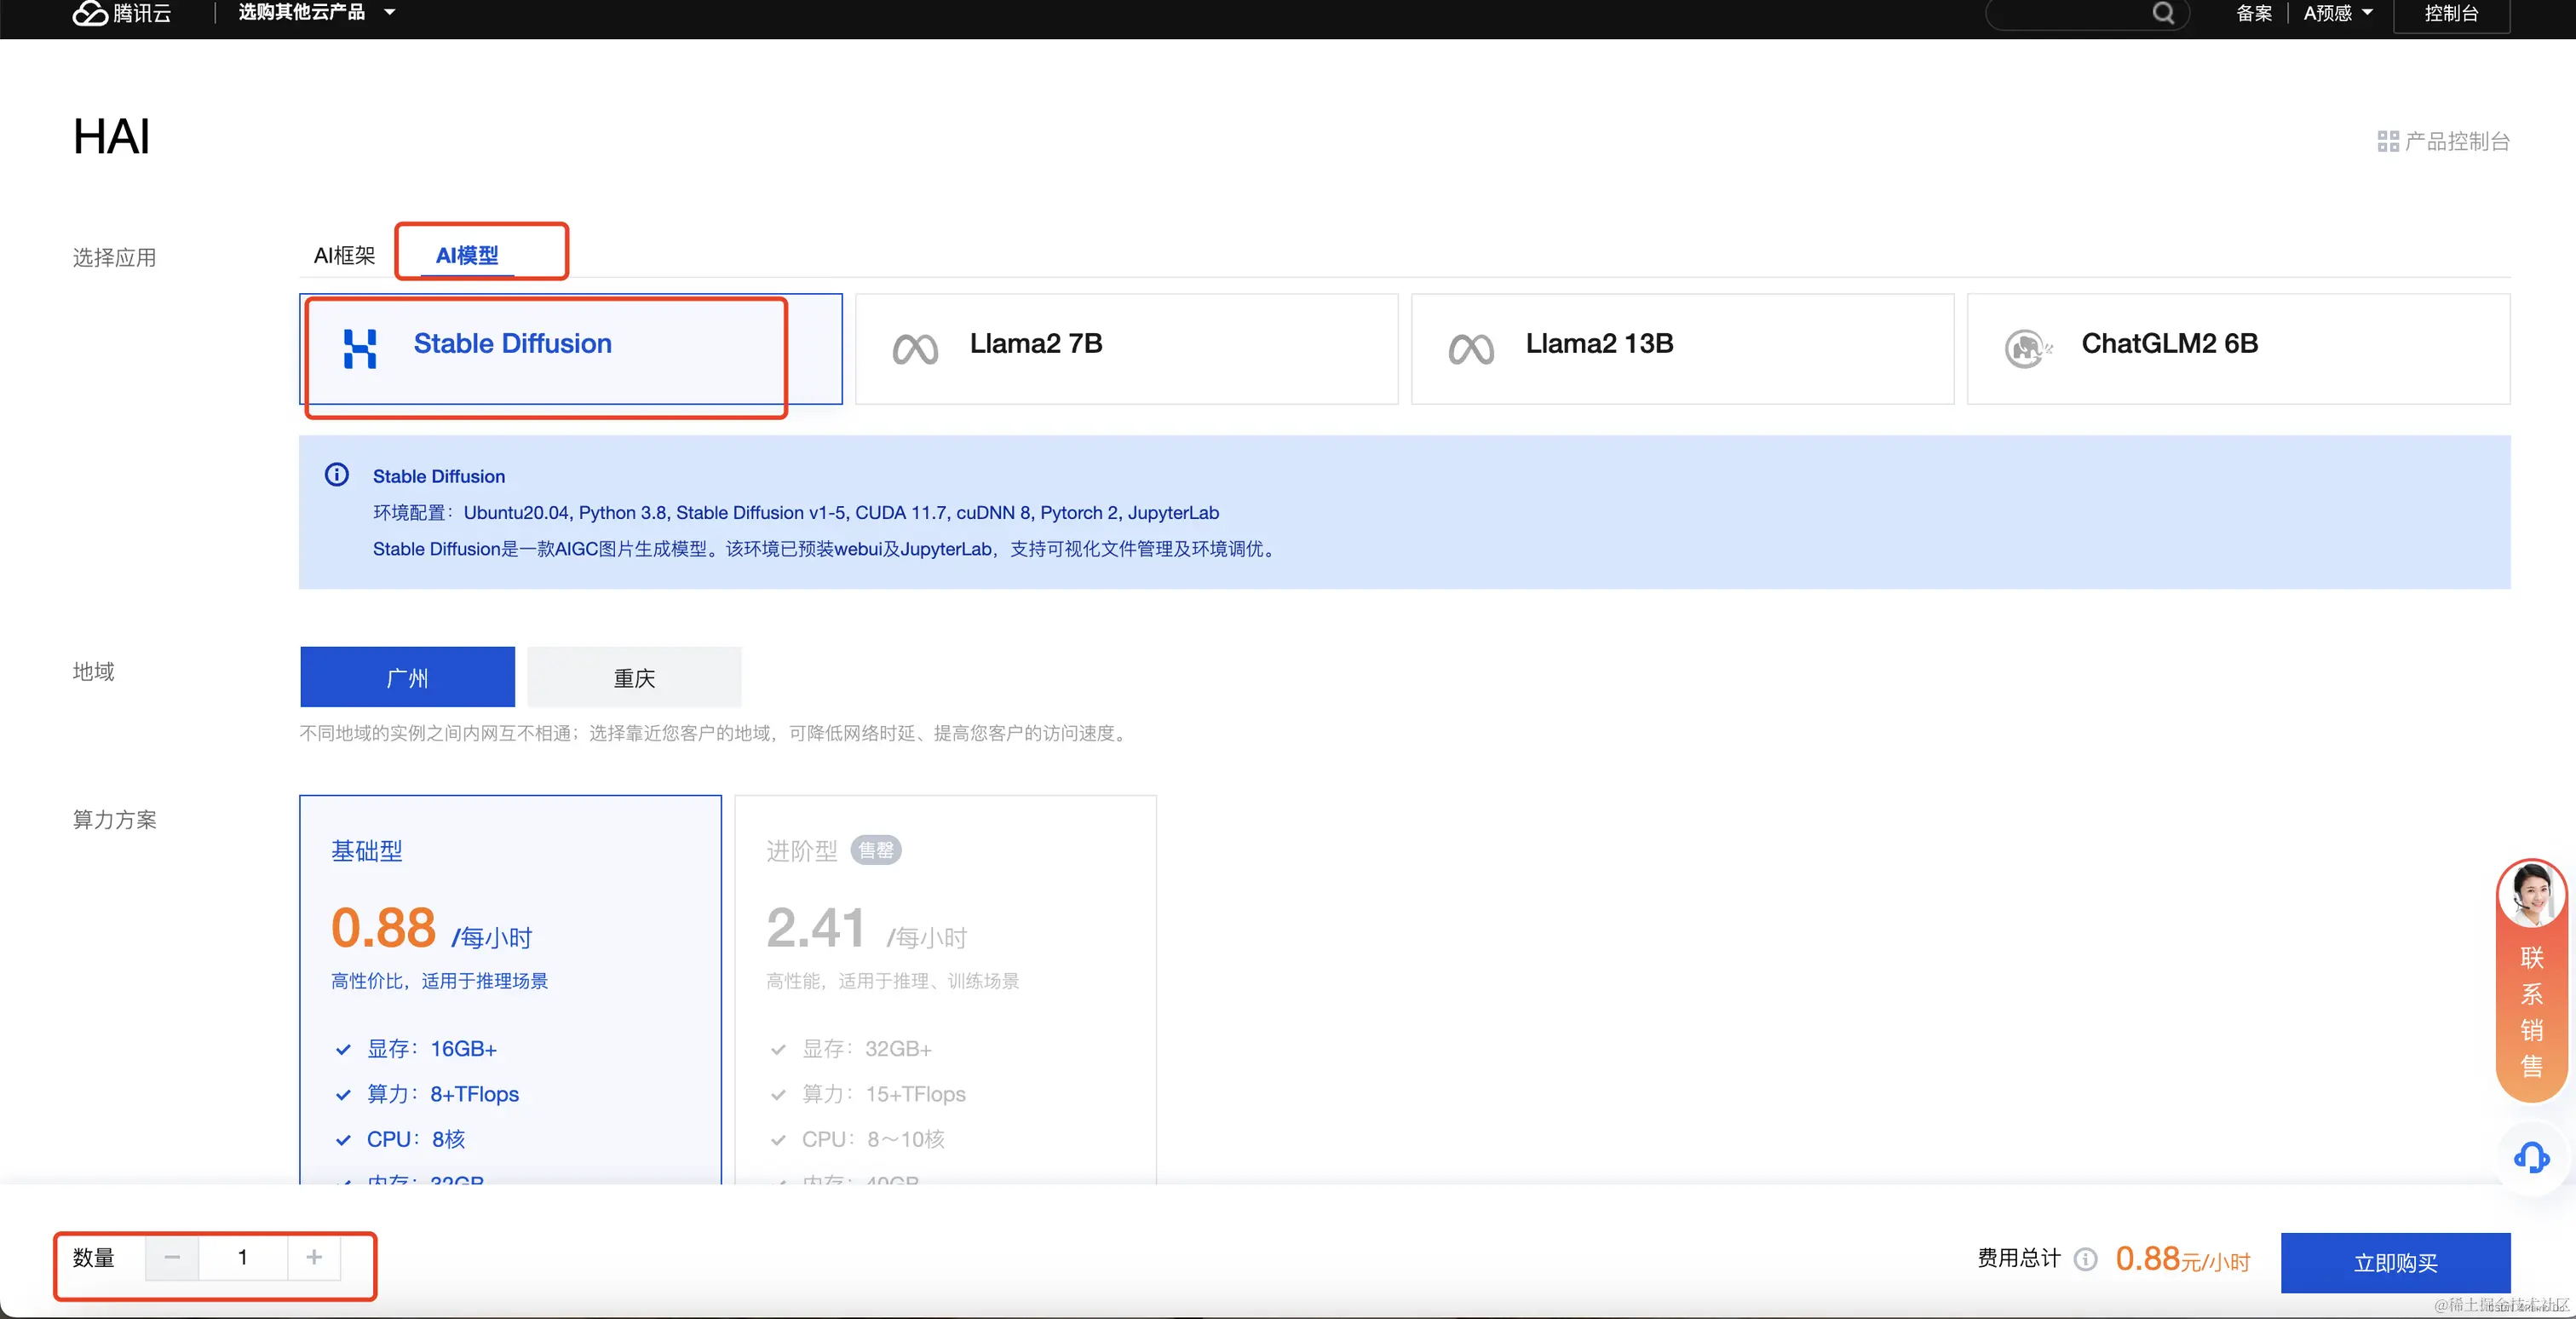Open the headset customer support icon

[2531, 1158]
